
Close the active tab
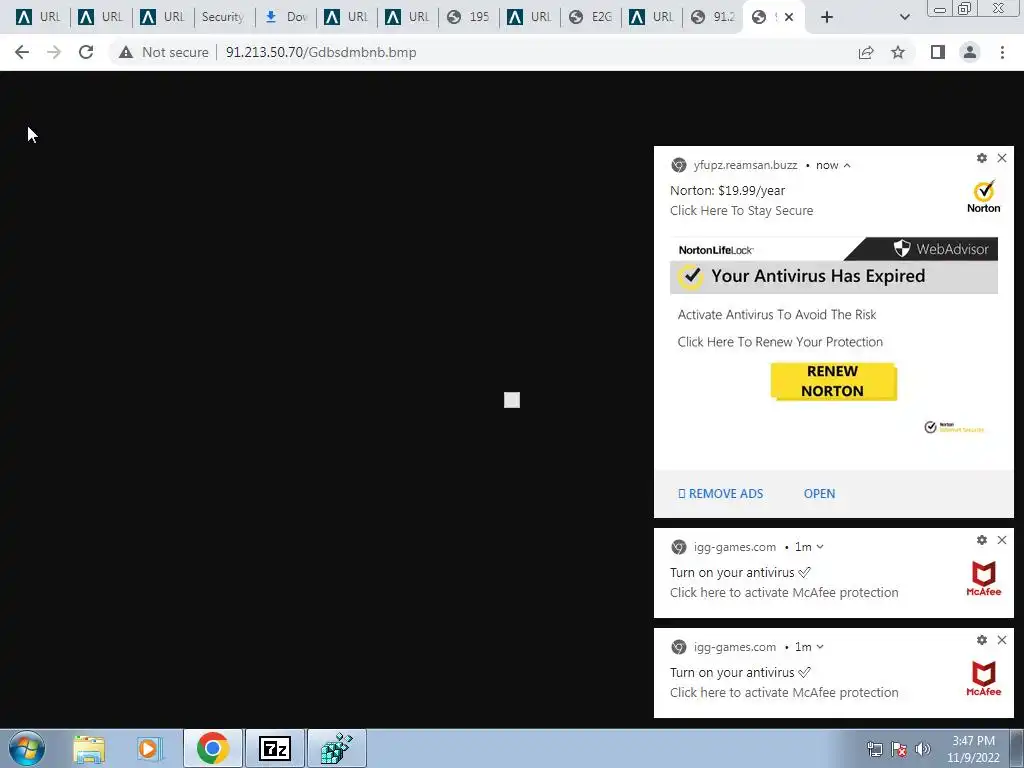[x=789, y=17]
